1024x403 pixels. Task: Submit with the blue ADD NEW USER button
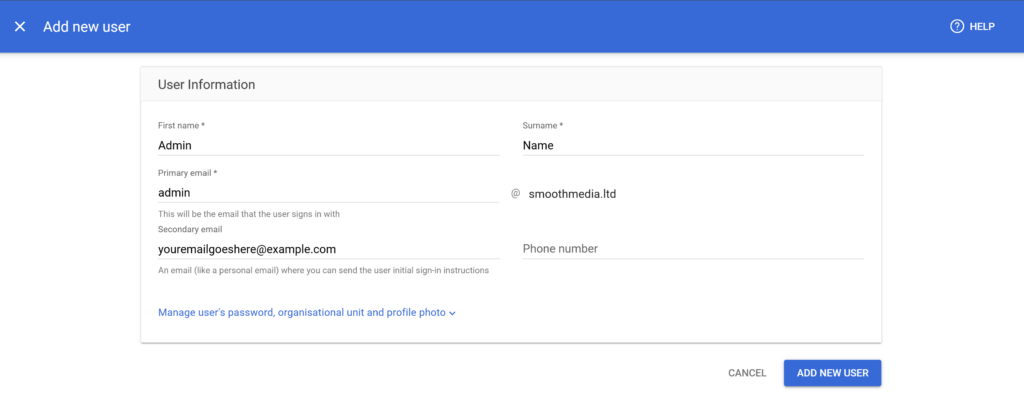[833, 373]
